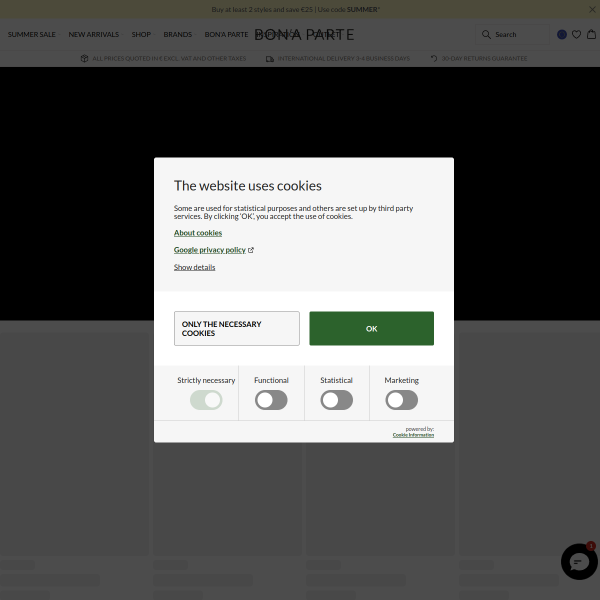600x600 pixels.
Task: Open the Google privacy policy link
Action: (210, 250)
